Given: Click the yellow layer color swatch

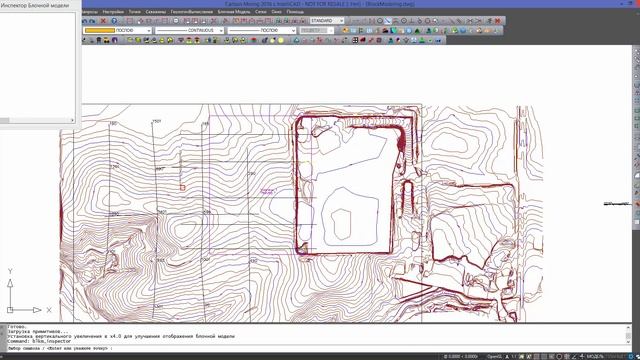Looking at the screenshot, I should [x=100, y=31].
